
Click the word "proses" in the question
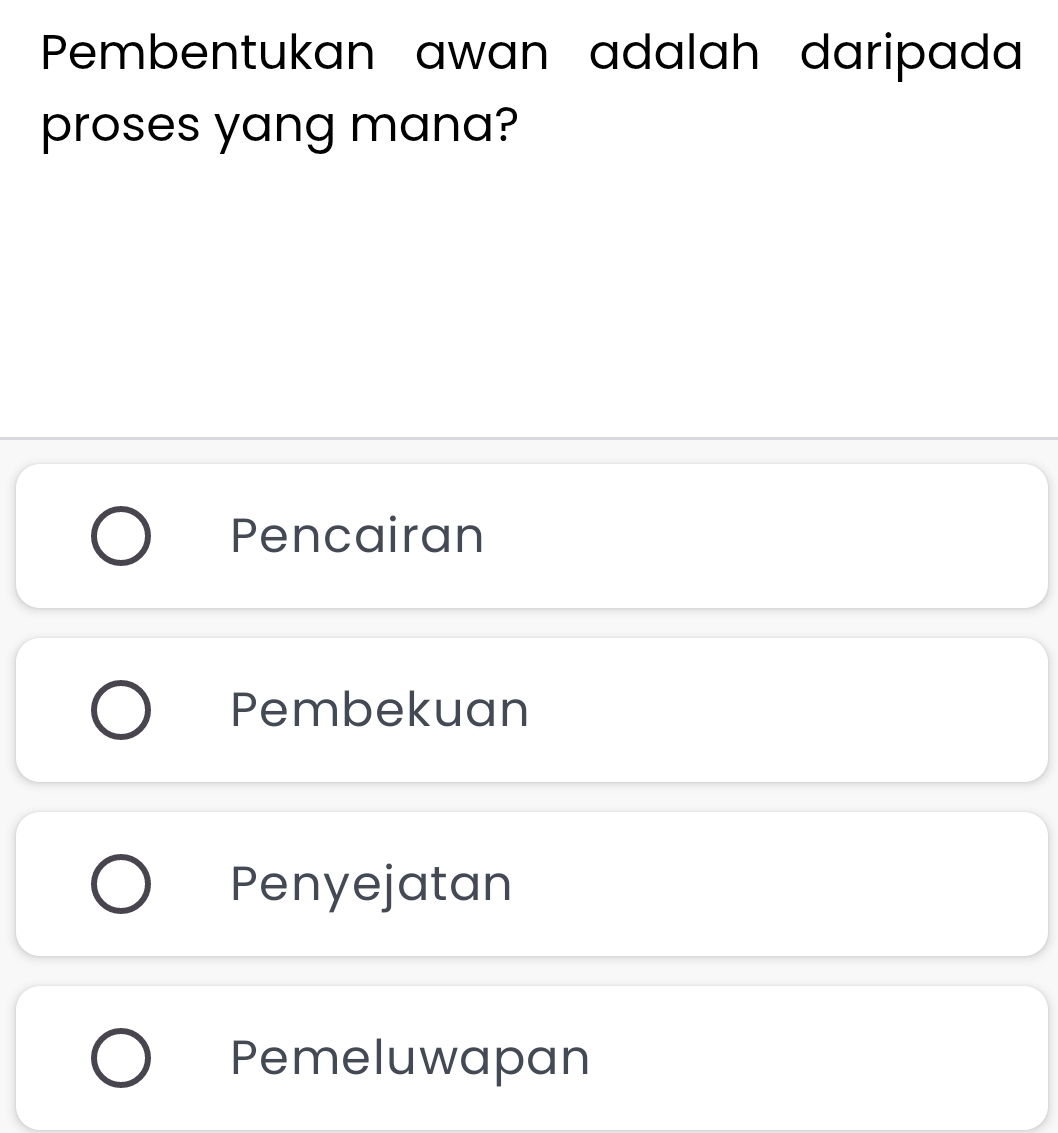(x=121, y=130)
